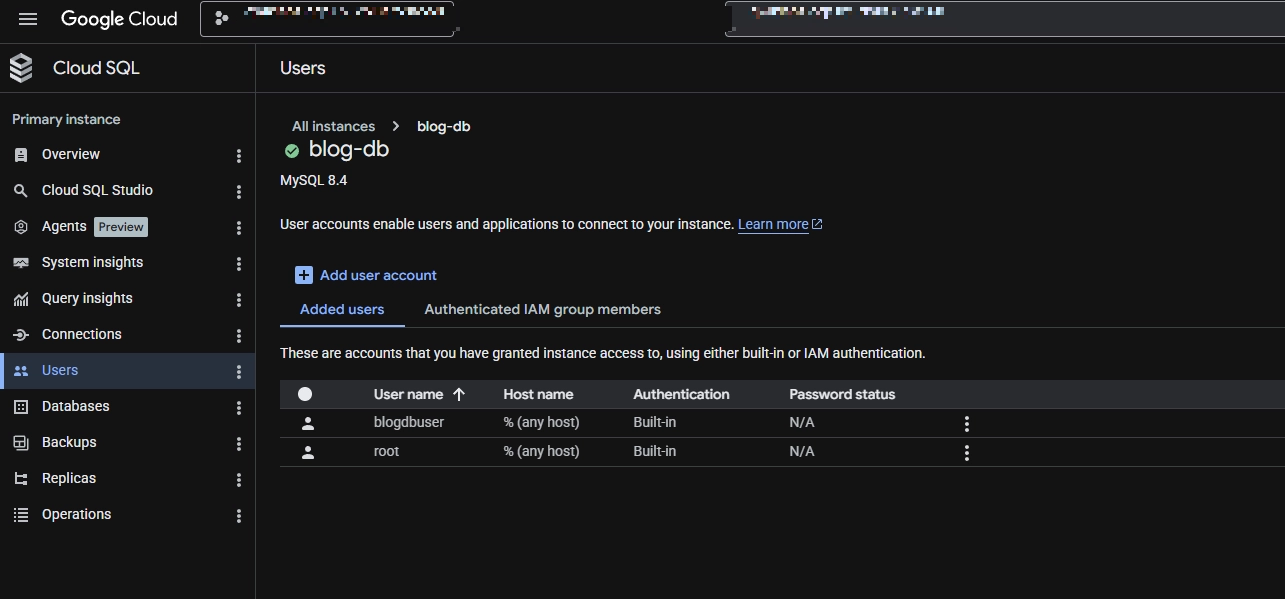Go to Query insights
Image resolution: width=1285 pixels, height=599 pixels.
(87, 298)
